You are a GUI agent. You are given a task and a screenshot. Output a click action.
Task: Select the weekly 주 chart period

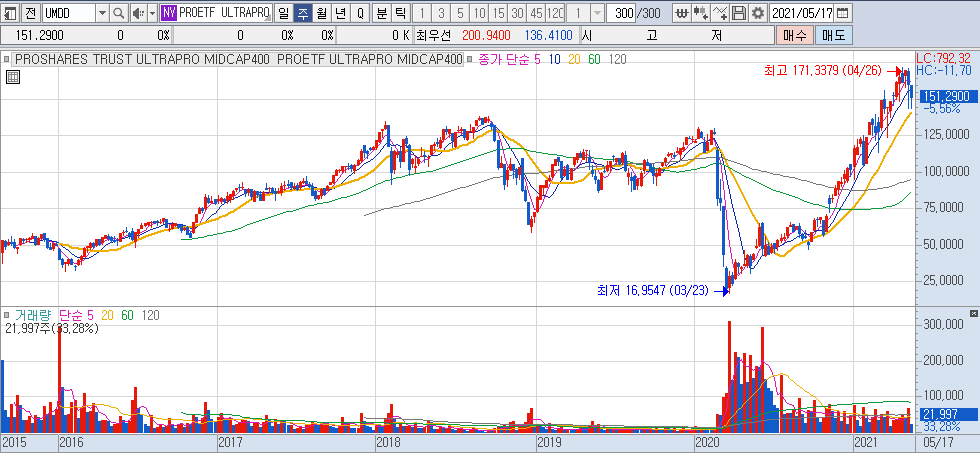click(x=302, y=12)
